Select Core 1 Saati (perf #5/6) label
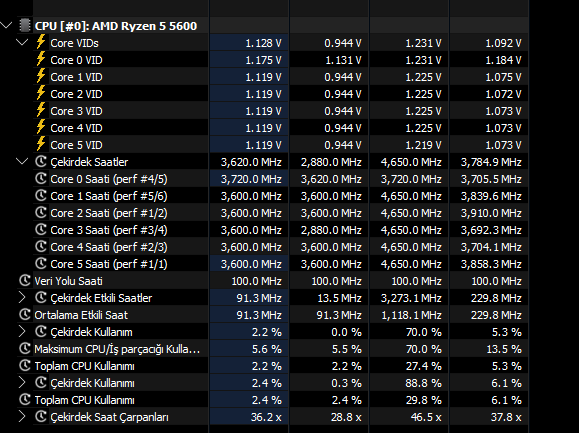This screenshot has width=579, height=433. 109,196
